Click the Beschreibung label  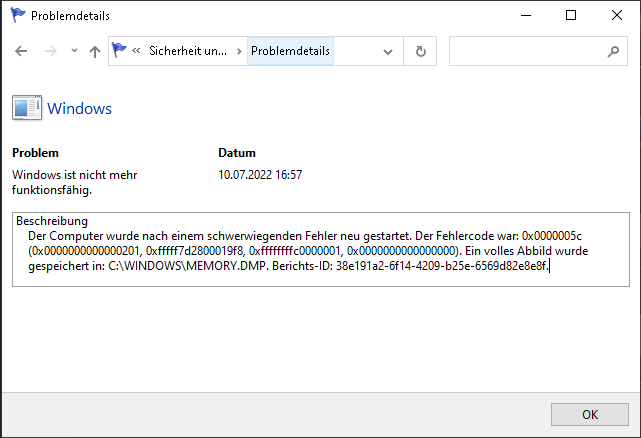pos(52,221)
